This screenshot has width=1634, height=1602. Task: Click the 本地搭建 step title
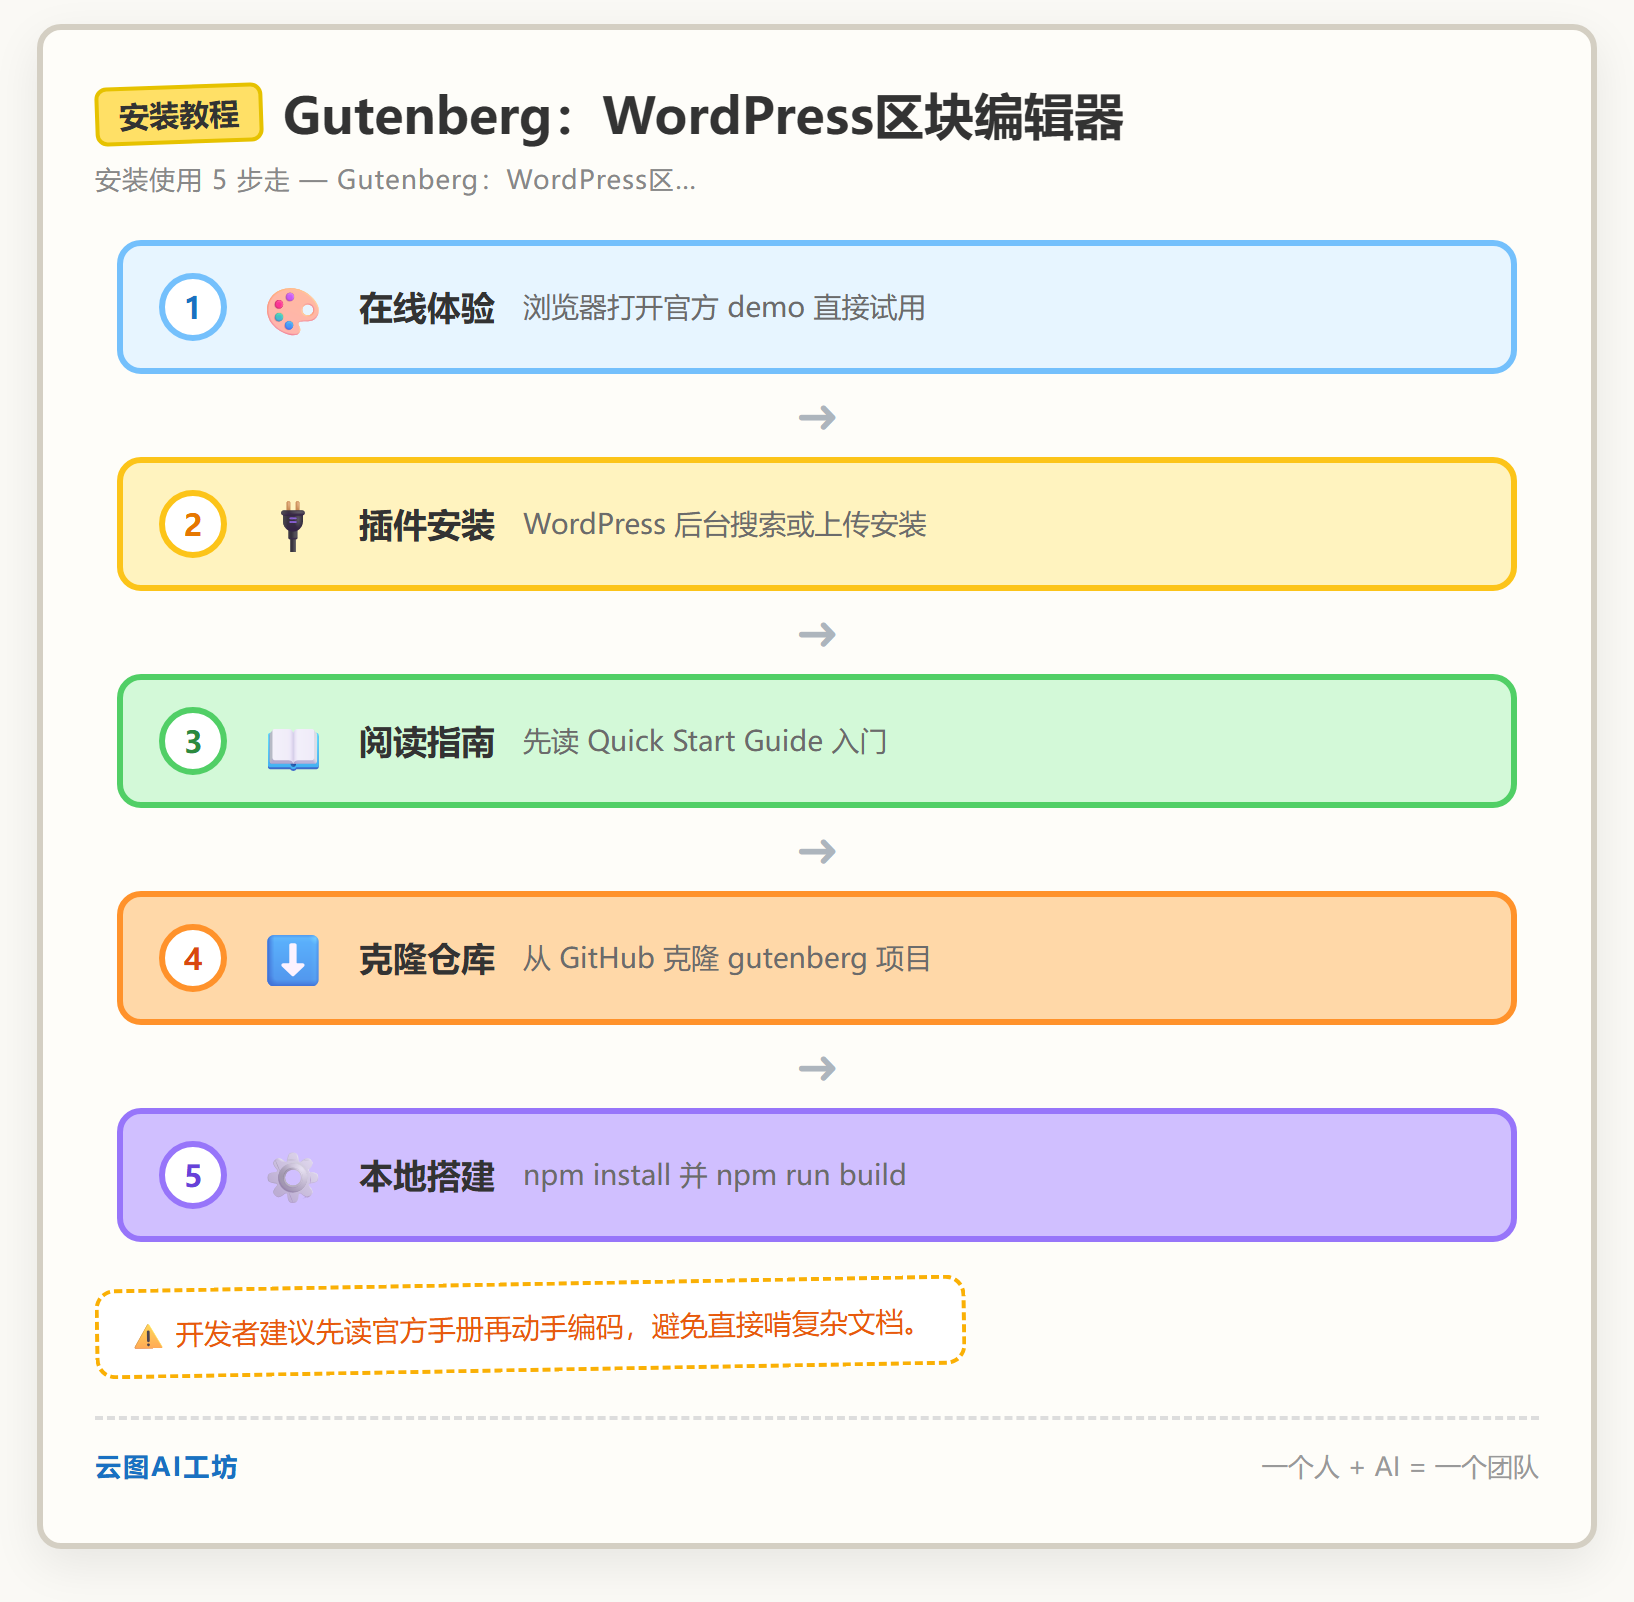[427, 1176]
